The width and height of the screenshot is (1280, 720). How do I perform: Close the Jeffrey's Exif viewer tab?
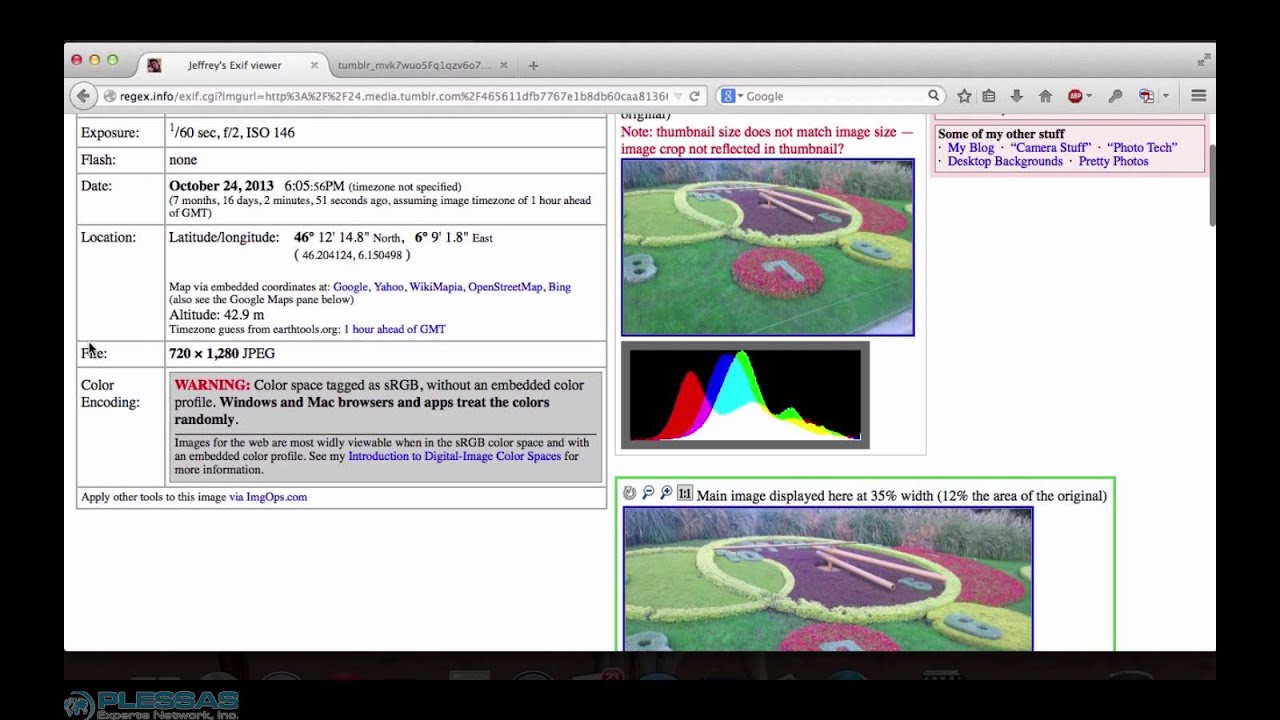click(x=314, y=65)
